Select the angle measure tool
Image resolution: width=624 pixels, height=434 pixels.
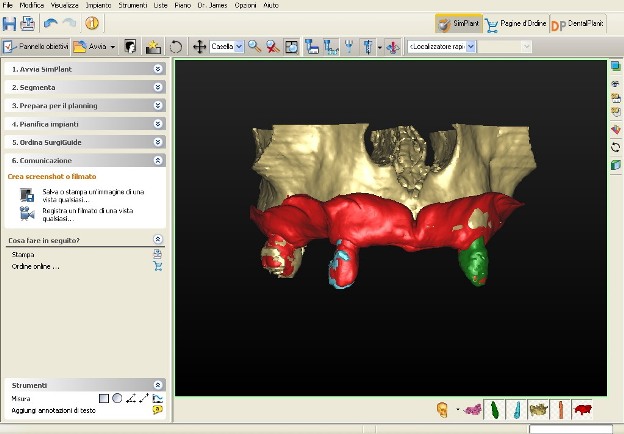coord(131,398)
